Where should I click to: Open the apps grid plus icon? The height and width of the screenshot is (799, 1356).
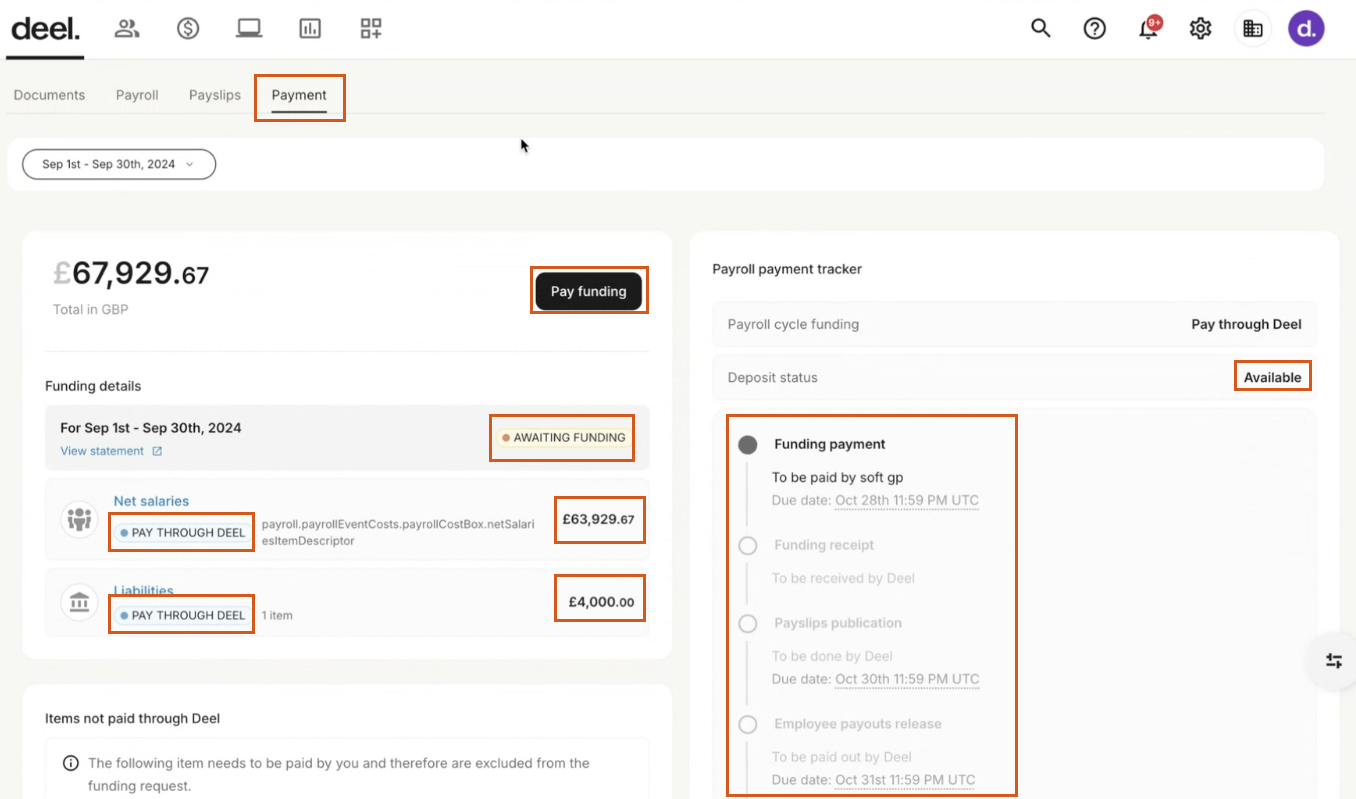tap(371, 28)
